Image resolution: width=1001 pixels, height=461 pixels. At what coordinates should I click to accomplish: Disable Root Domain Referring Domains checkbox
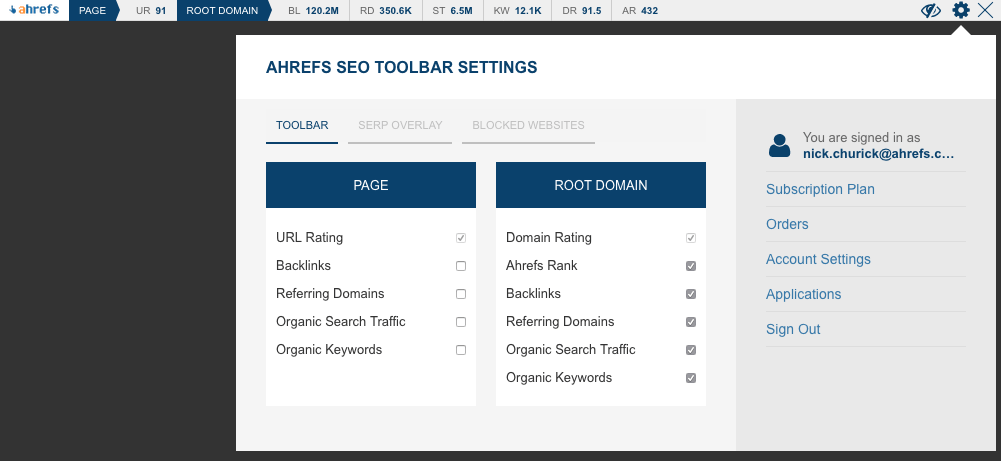click(691, 322)
